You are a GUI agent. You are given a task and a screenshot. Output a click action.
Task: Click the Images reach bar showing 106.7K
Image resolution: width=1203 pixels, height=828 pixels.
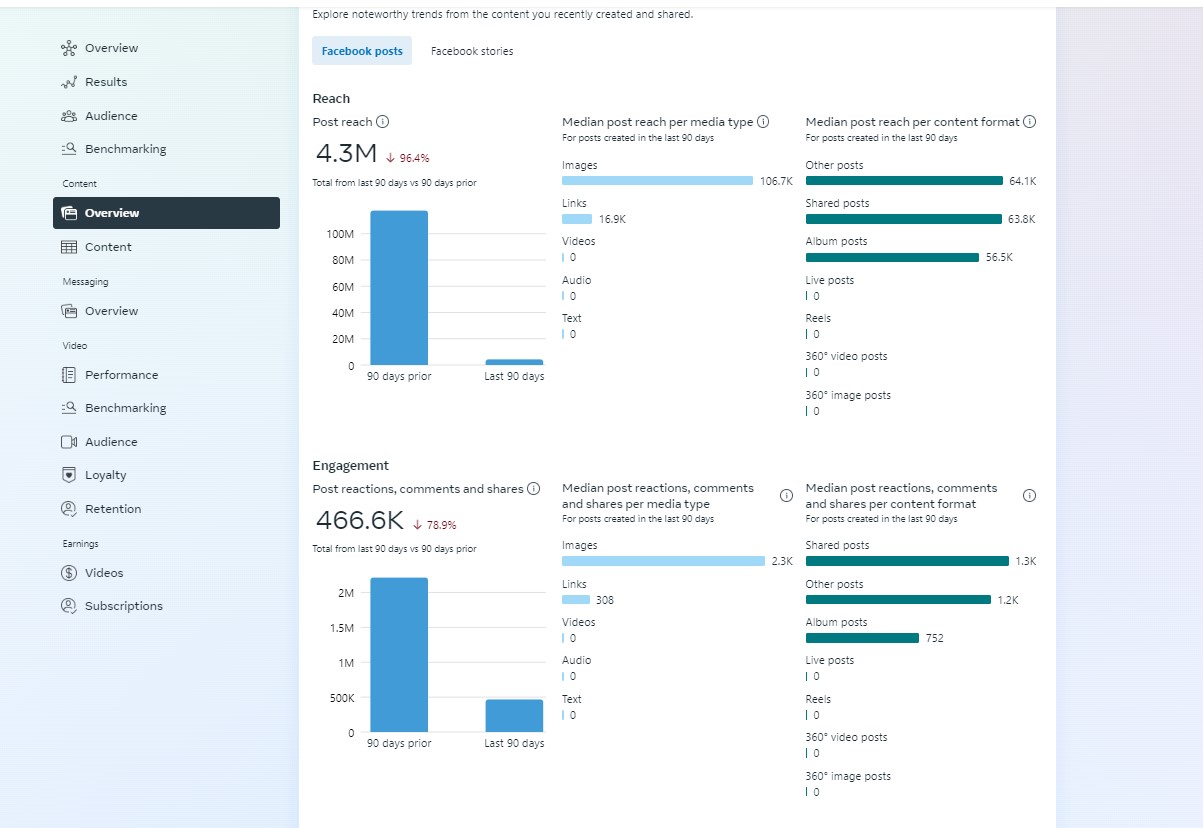pyautogui.click(x=657, y=181)
